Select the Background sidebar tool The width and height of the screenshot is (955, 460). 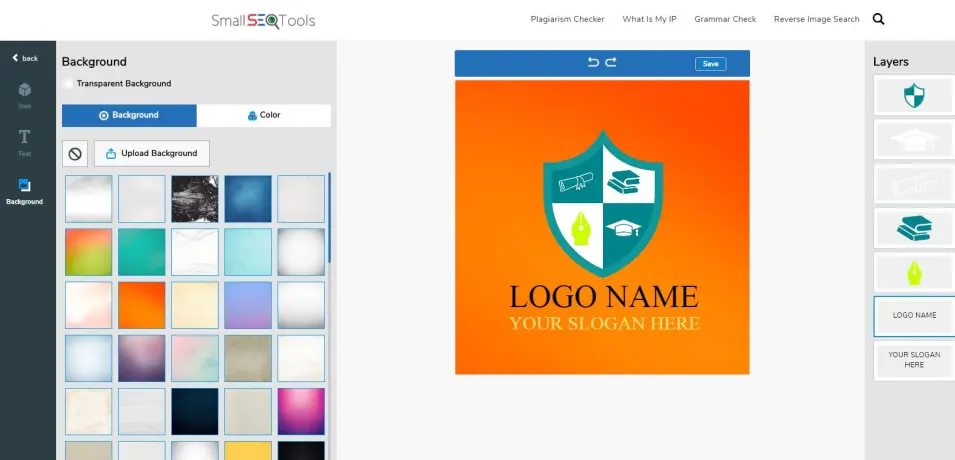(24, 191)
